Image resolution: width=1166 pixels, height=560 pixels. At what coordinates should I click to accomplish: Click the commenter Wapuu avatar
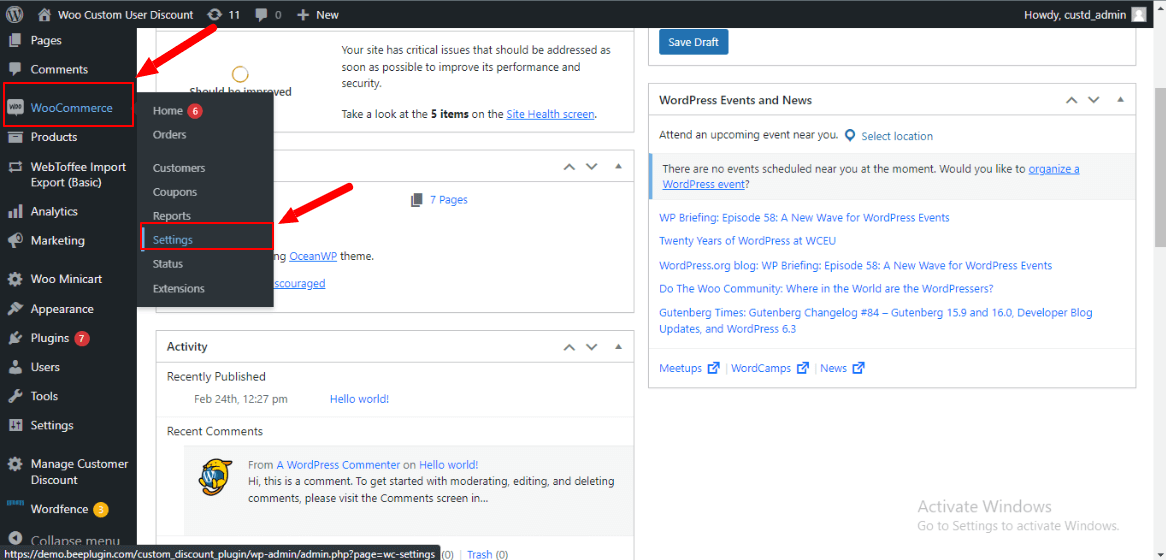point(216,477)
